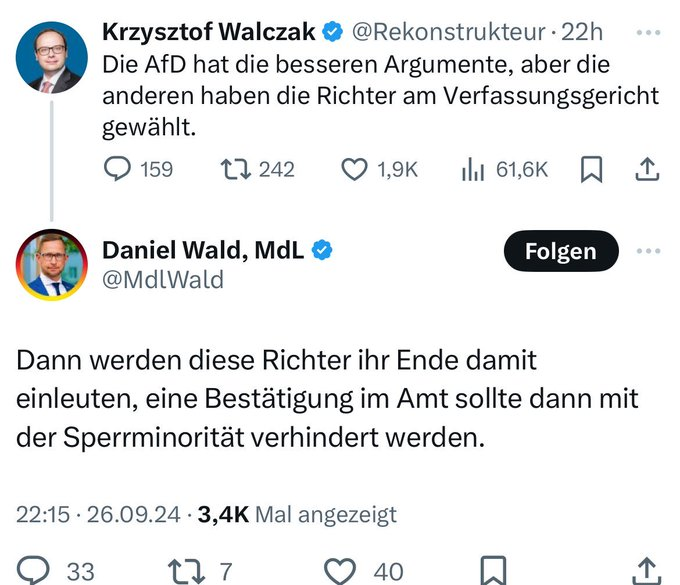Share Krzysztof Walczak's post
This screenshot has width=680, height=585.
pyautogui.click(x=647, y=169)
